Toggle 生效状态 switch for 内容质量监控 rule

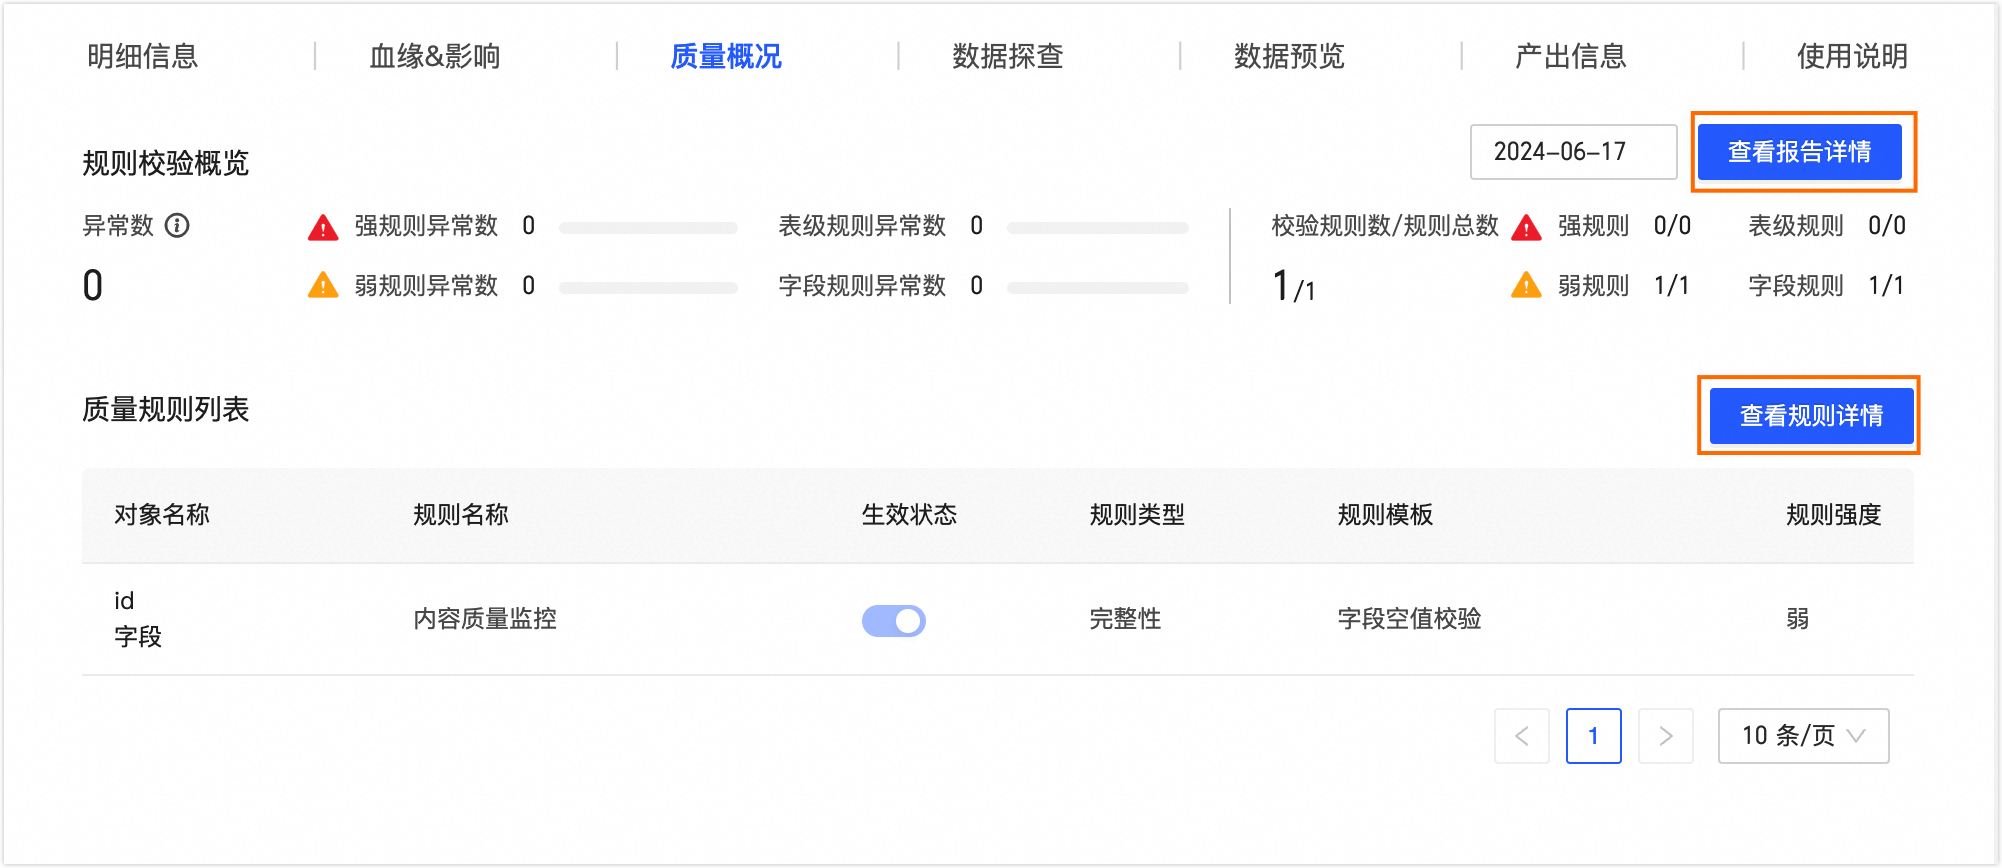point(894,621)
